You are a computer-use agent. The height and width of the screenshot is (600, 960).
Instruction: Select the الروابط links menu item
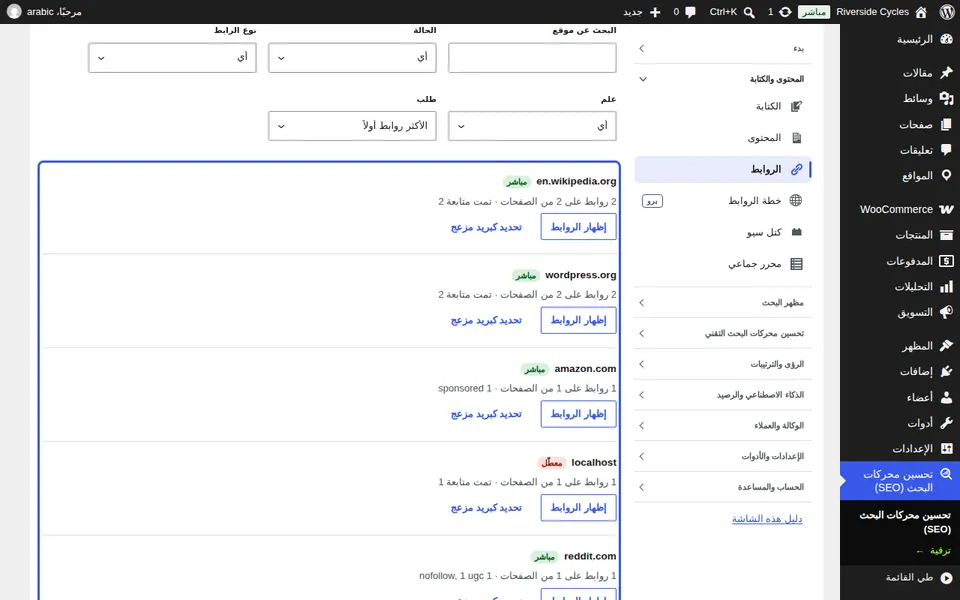point(723,170)
